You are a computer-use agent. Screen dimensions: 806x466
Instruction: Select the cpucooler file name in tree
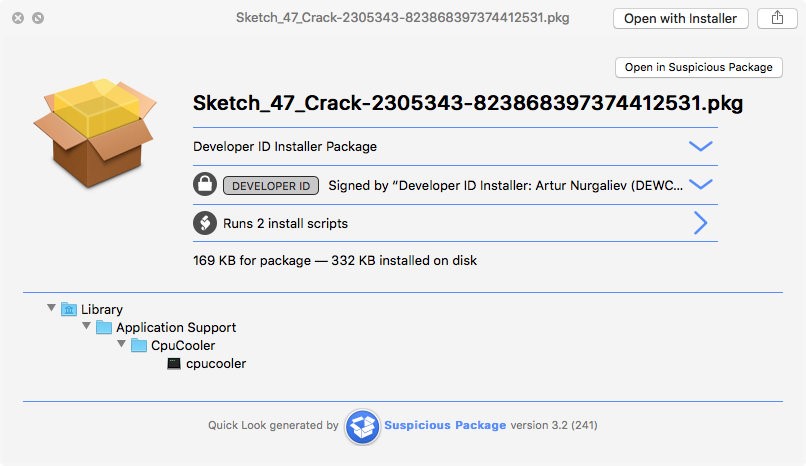point(216,364)
